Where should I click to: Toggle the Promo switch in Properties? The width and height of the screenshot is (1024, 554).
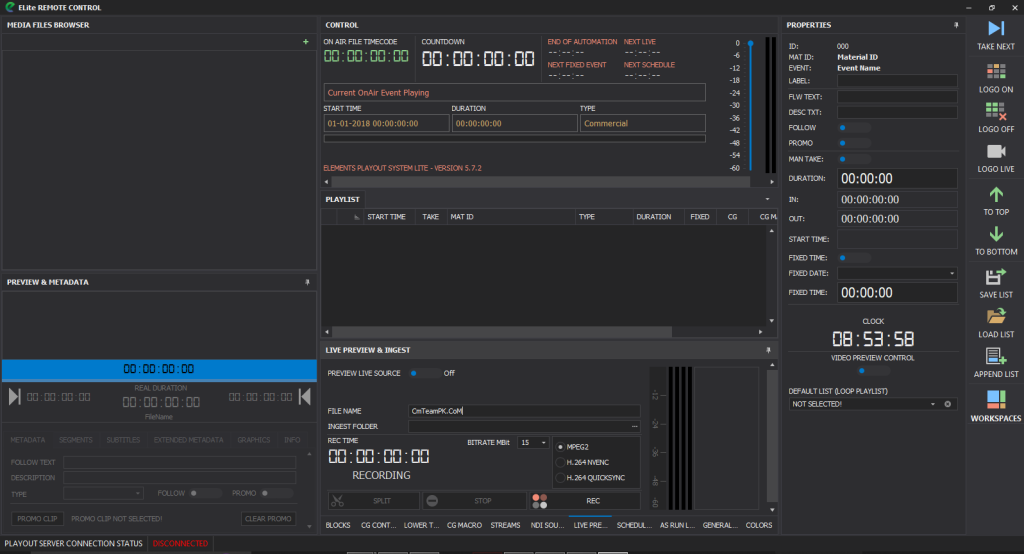854,143
